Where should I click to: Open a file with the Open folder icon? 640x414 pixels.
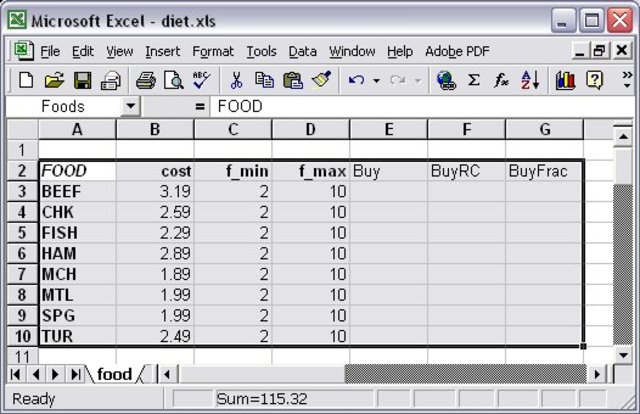(54, 80)
